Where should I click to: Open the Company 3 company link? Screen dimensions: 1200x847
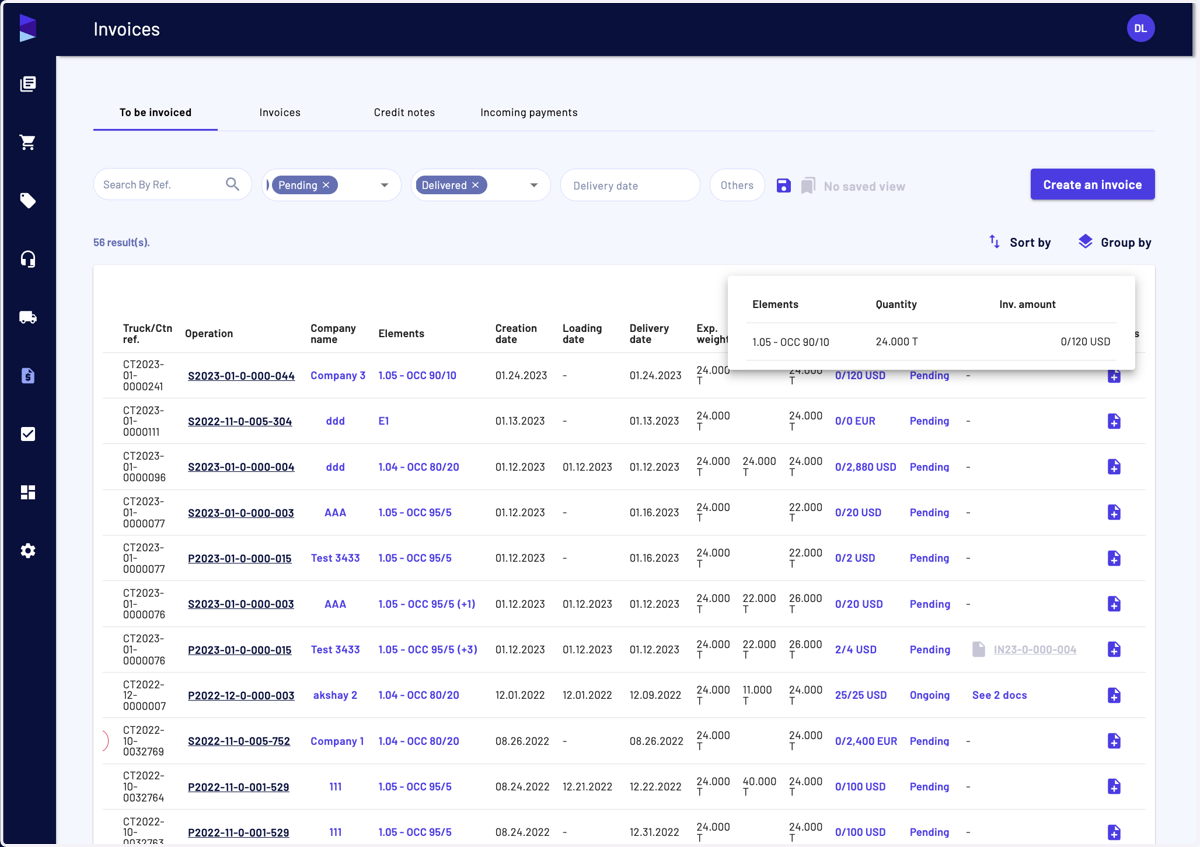(338, 376)
